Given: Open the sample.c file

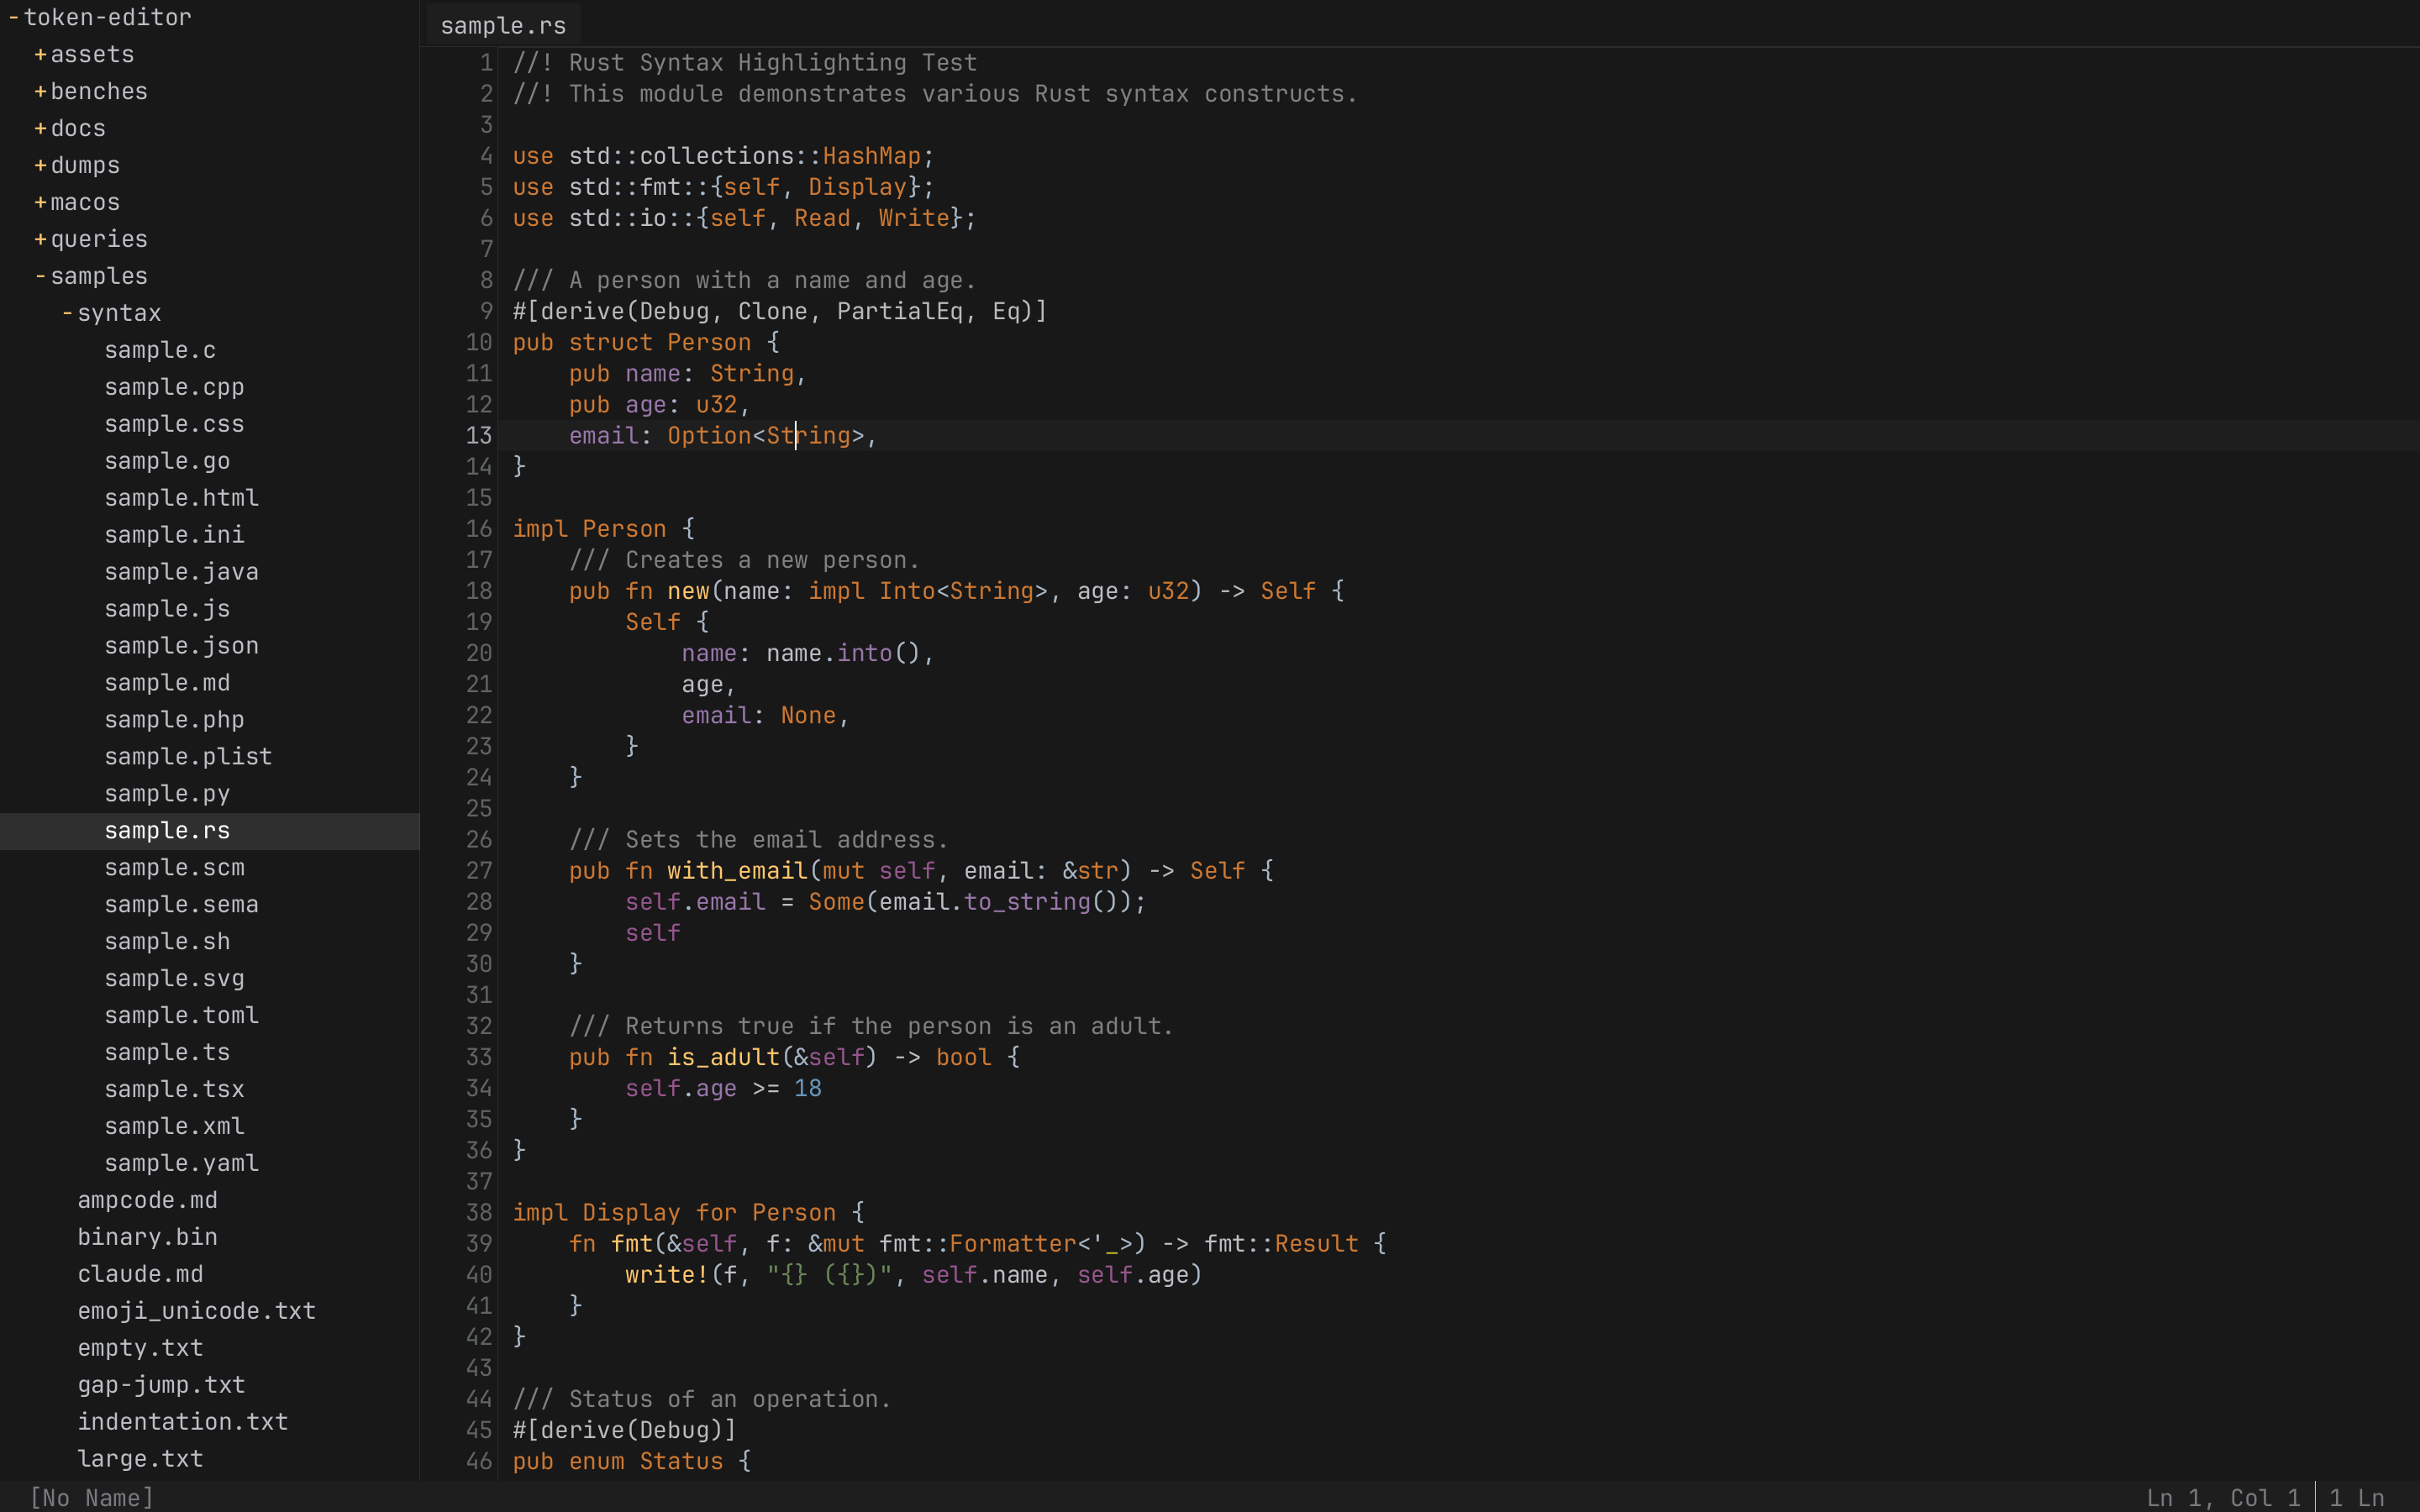Looking at the screenshot, I should click(x=160, y=349).
